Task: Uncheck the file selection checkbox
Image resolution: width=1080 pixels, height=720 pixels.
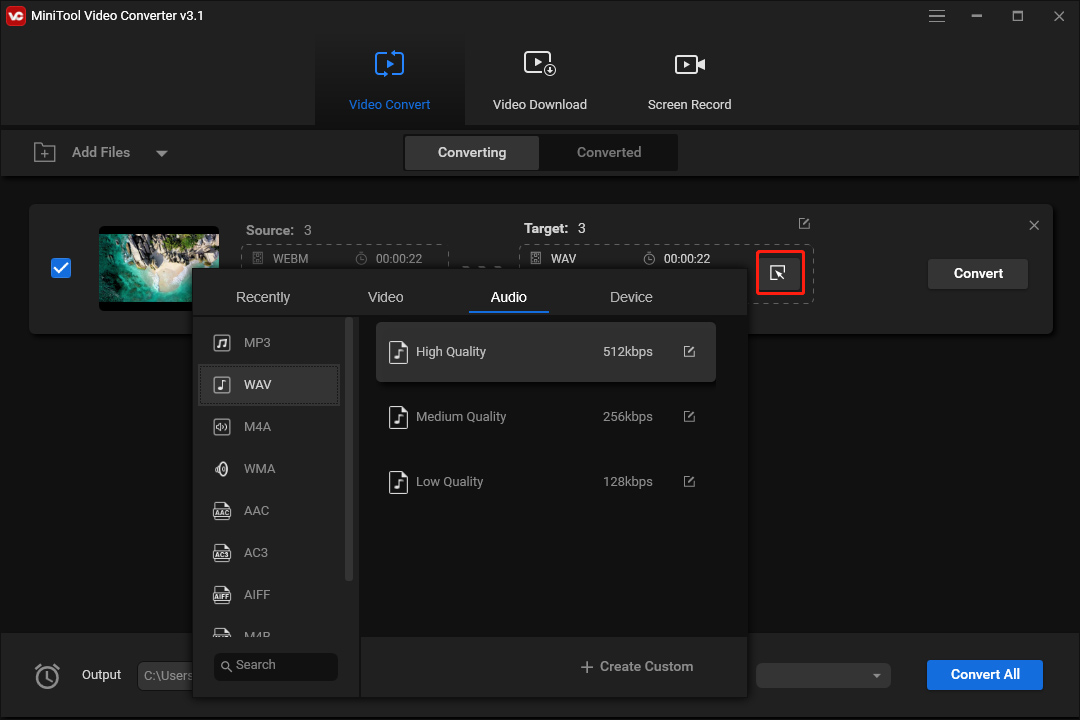Action: 61,268
